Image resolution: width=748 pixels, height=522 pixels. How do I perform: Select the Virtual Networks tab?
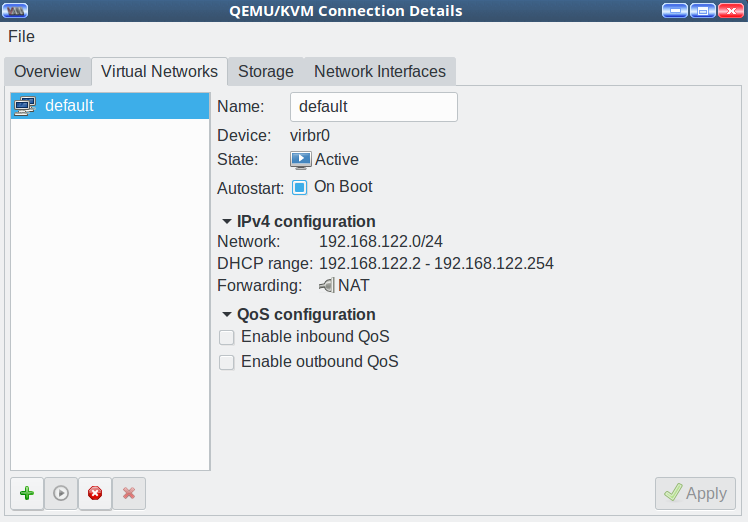click(159, 72)
